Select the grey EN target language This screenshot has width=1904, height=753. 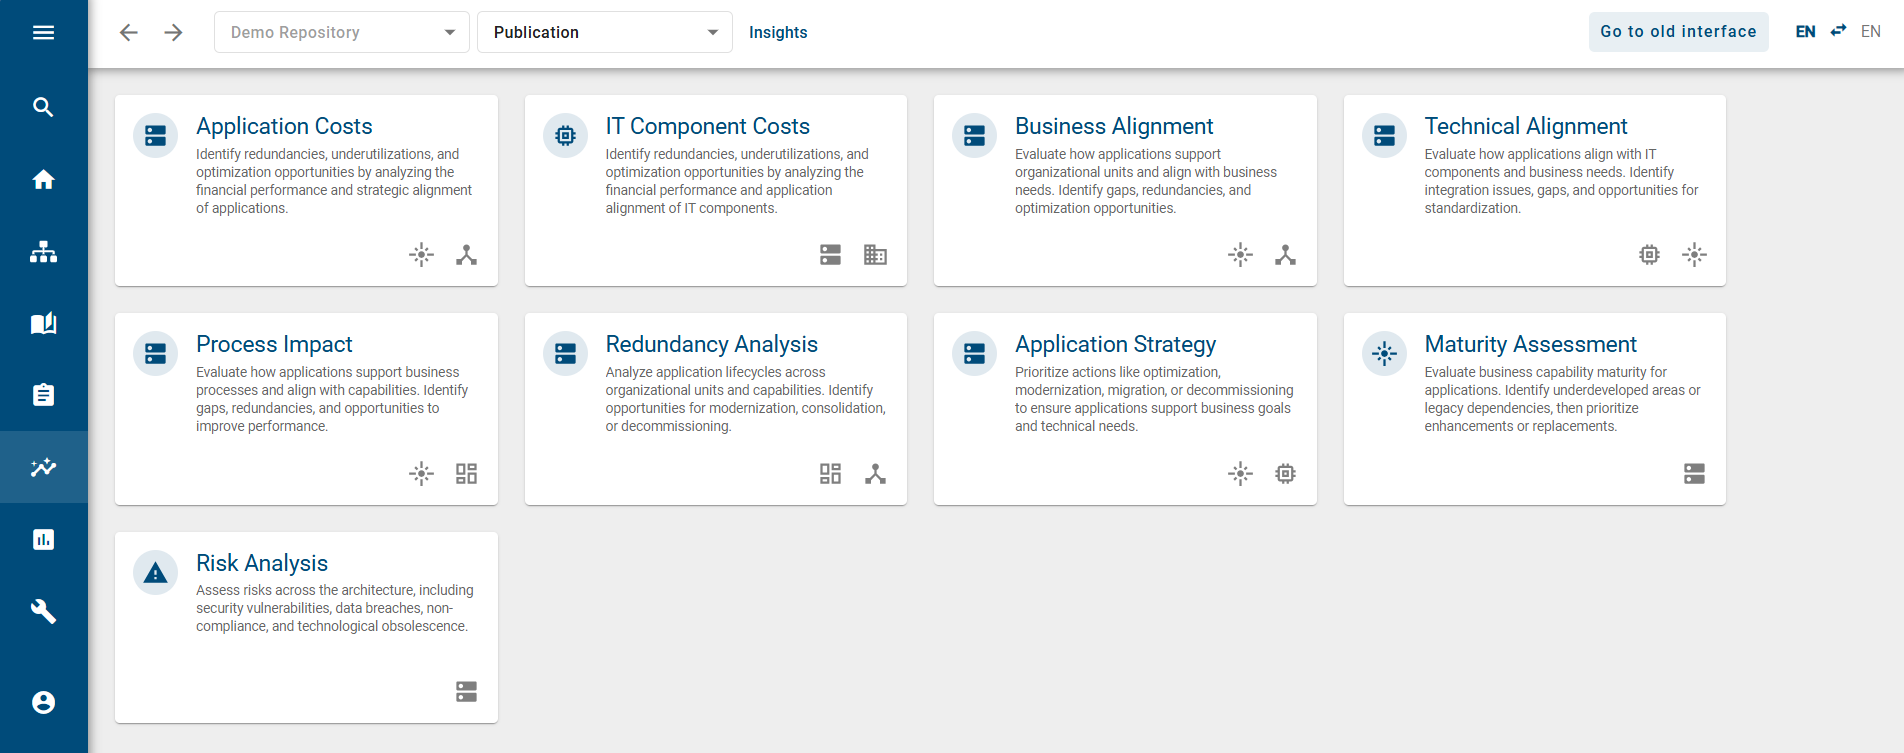(x=1871, y=32)
